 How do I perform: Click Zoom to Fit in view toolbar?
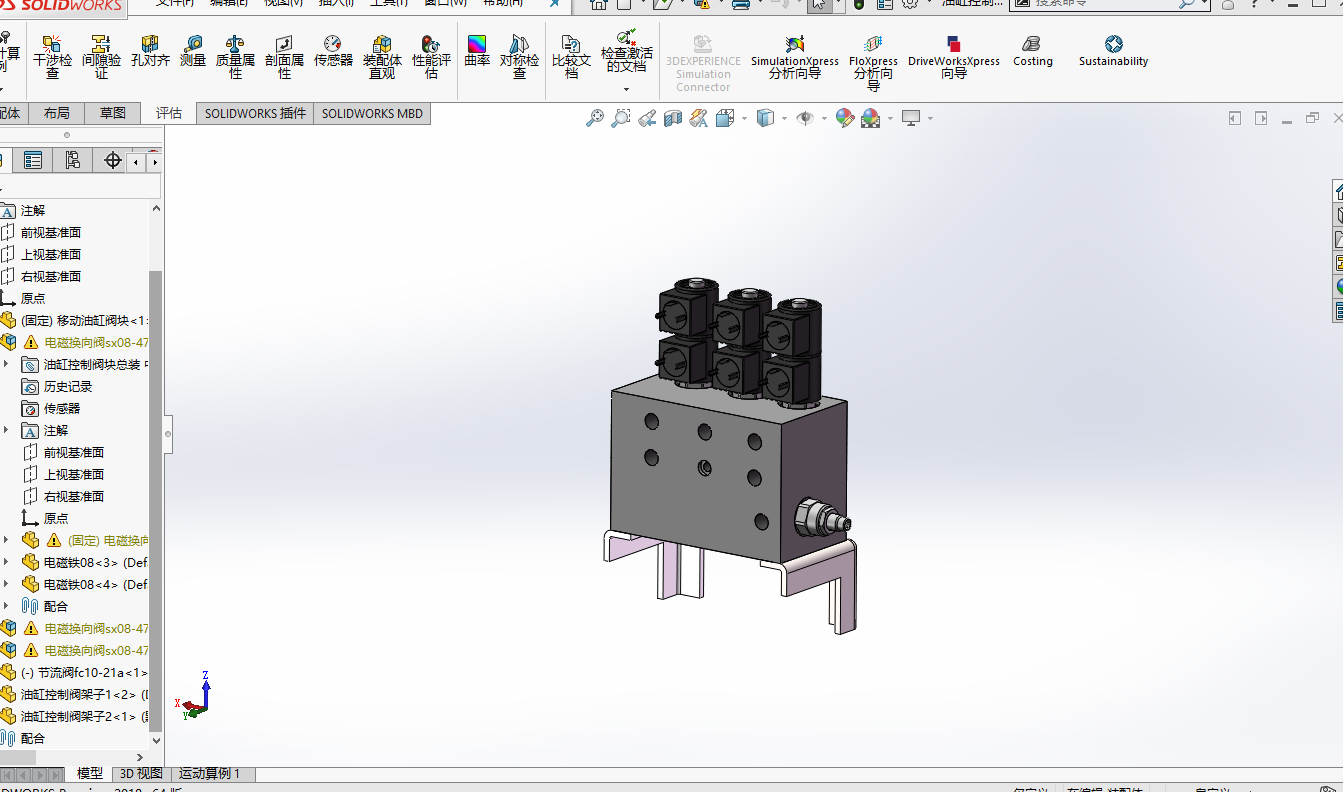coord(595,118)
